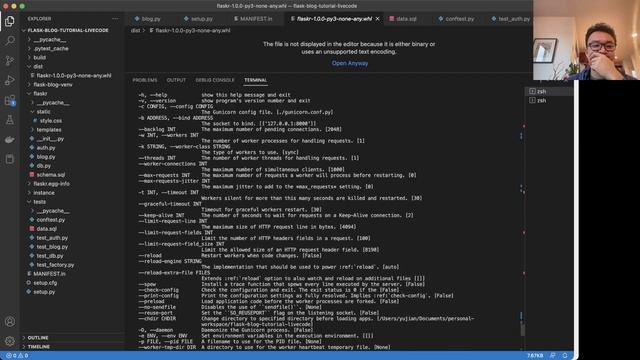Open setup.cfg in the explorer
Image resolution: width=640 pixels, height=360 pixels.
click(45, 283)
